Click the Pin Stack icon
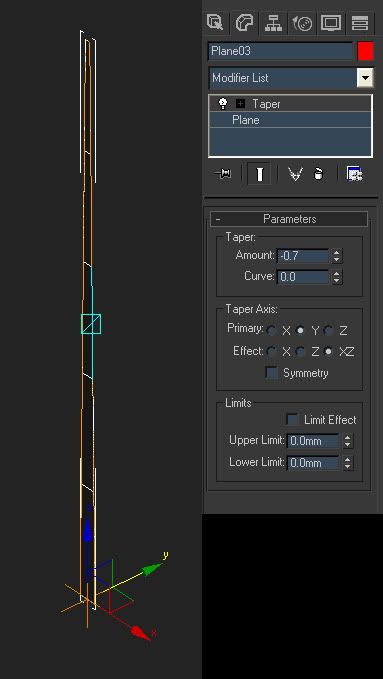This screenshot has width=383, height=679. point(223,174)
